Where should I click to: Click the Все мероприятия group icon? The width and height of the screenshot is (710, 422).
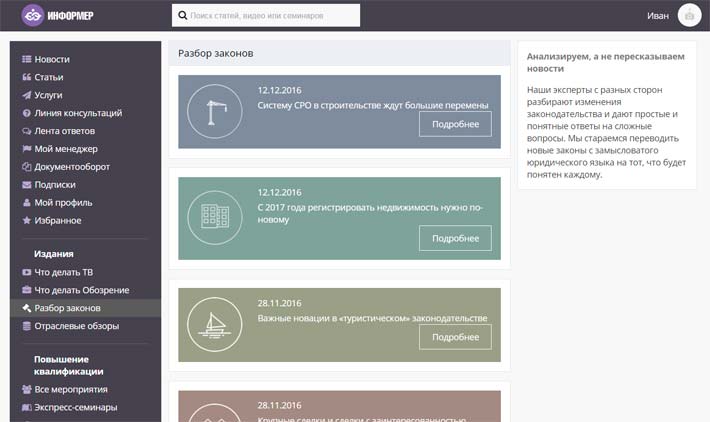point(27,389)
